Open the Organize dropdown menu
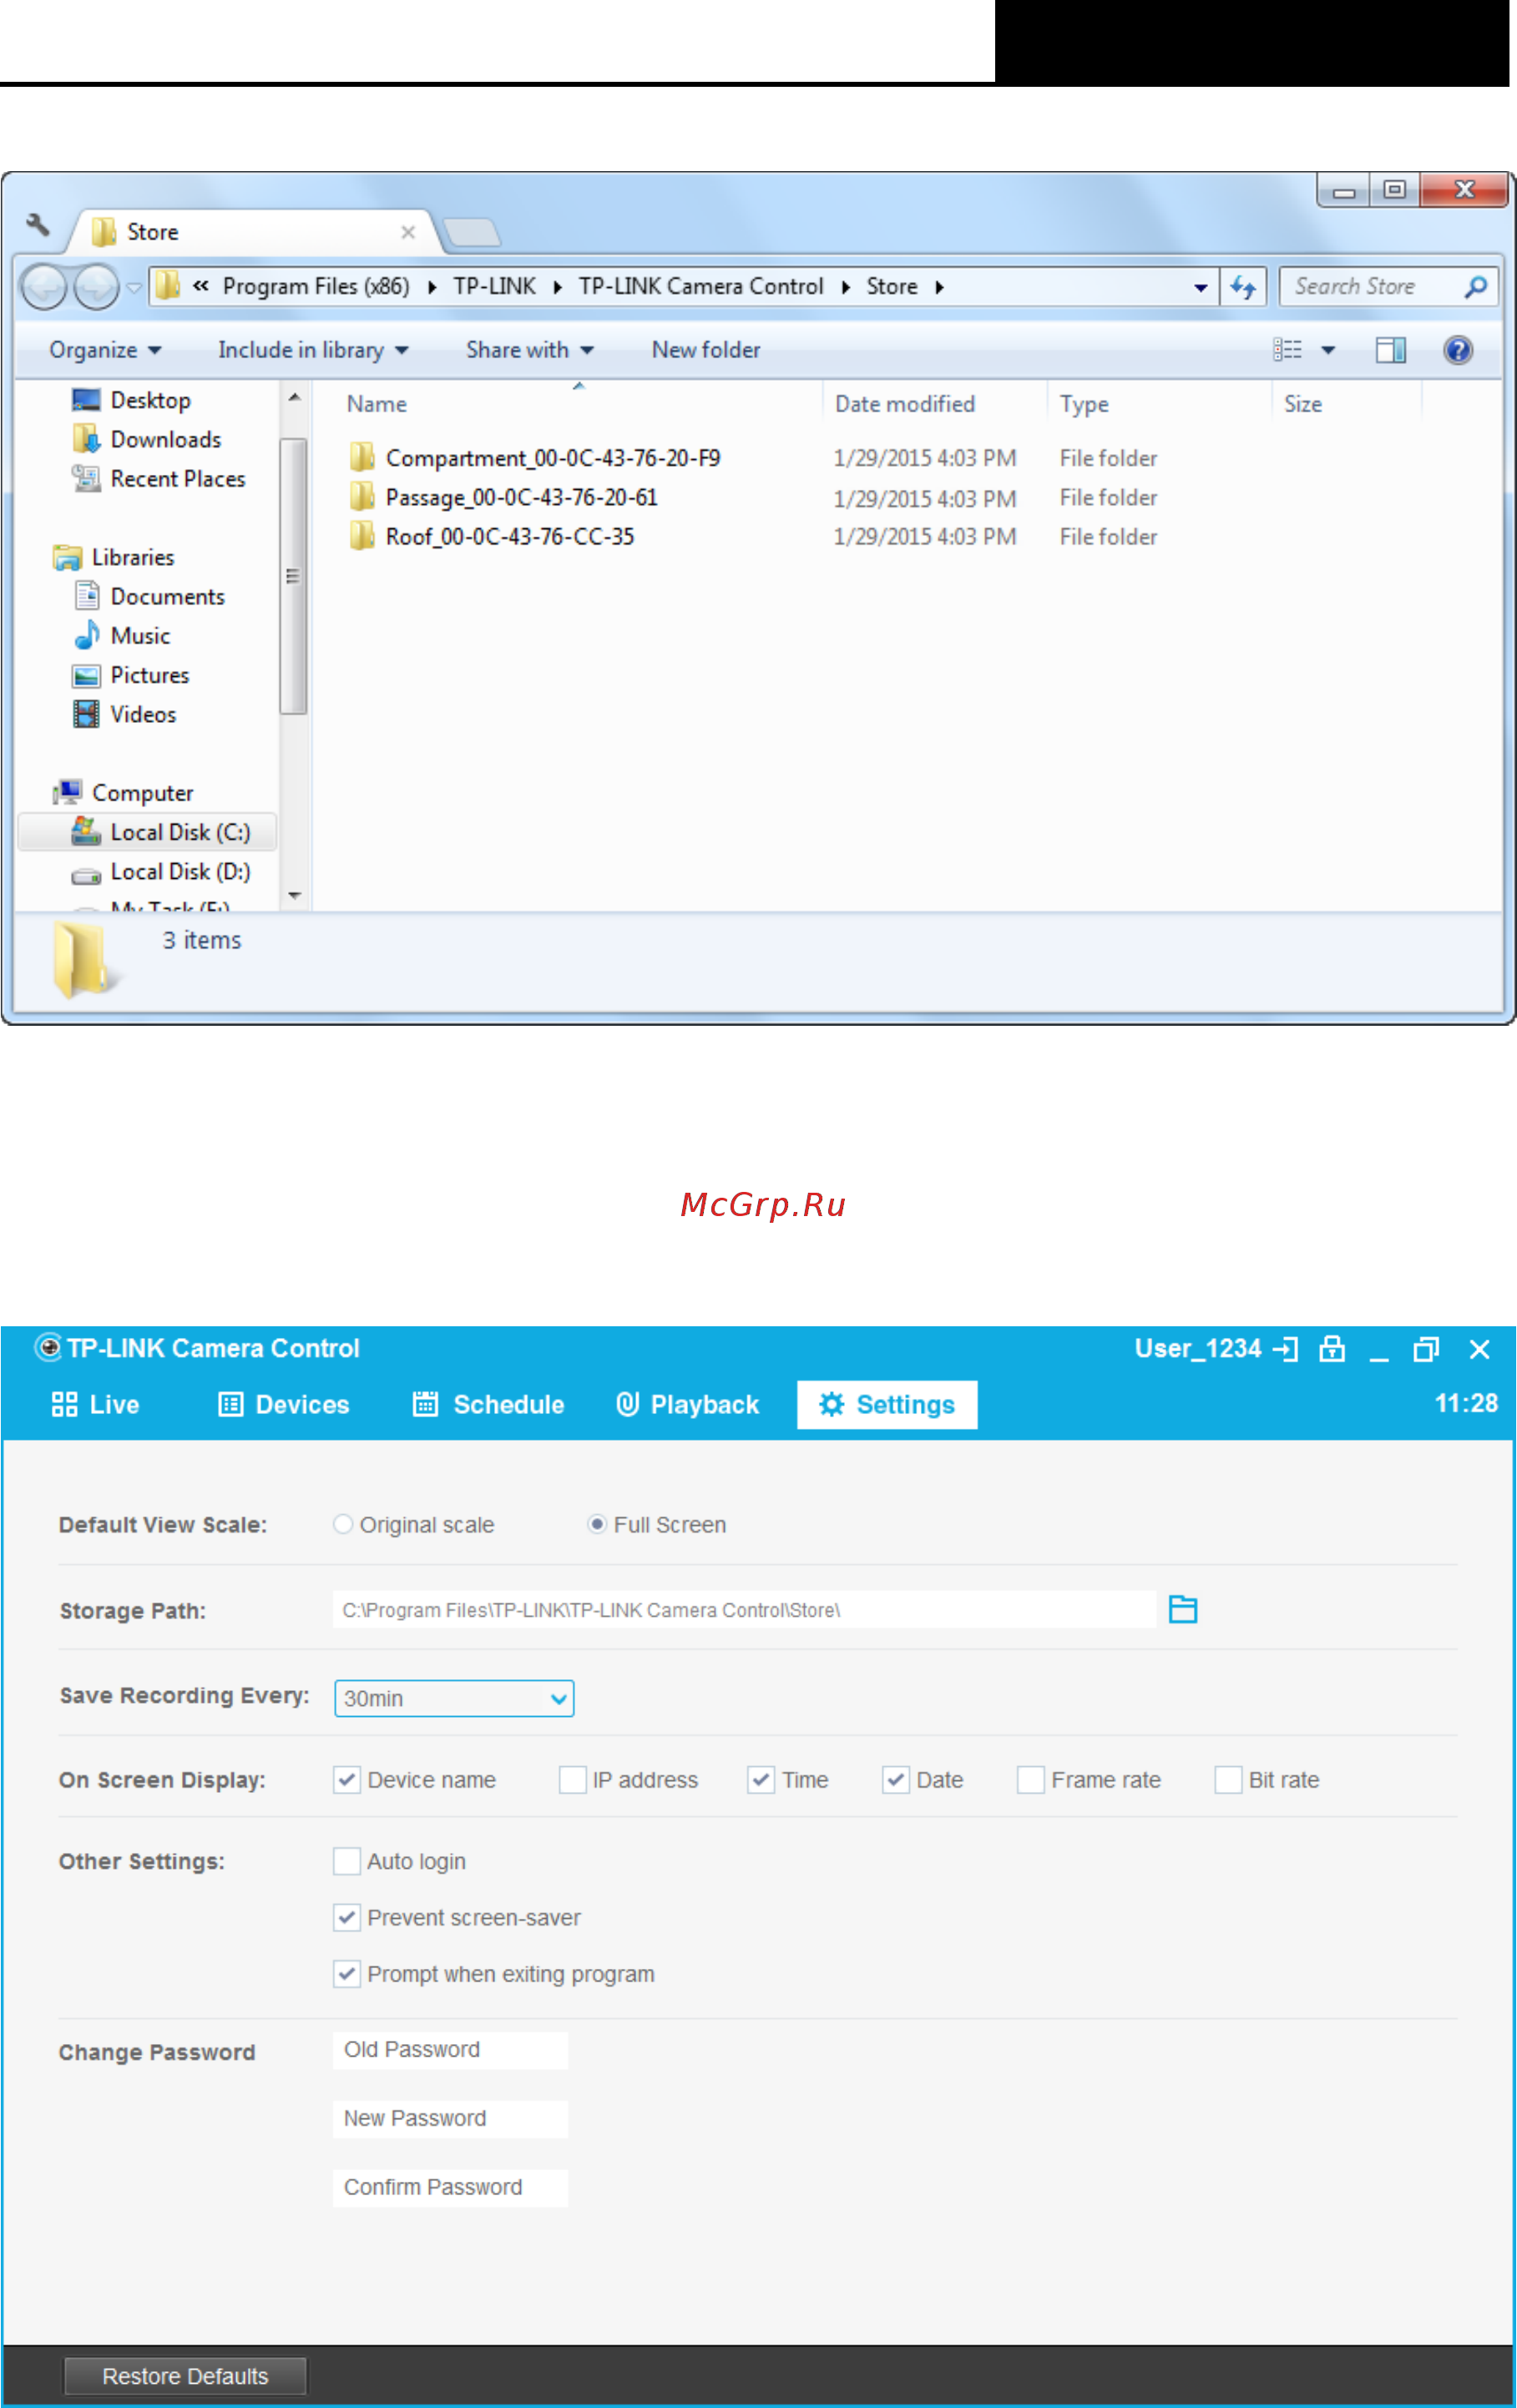Screen dimensions: 1517x2408 pyautogui.click(x=105, y=350)
